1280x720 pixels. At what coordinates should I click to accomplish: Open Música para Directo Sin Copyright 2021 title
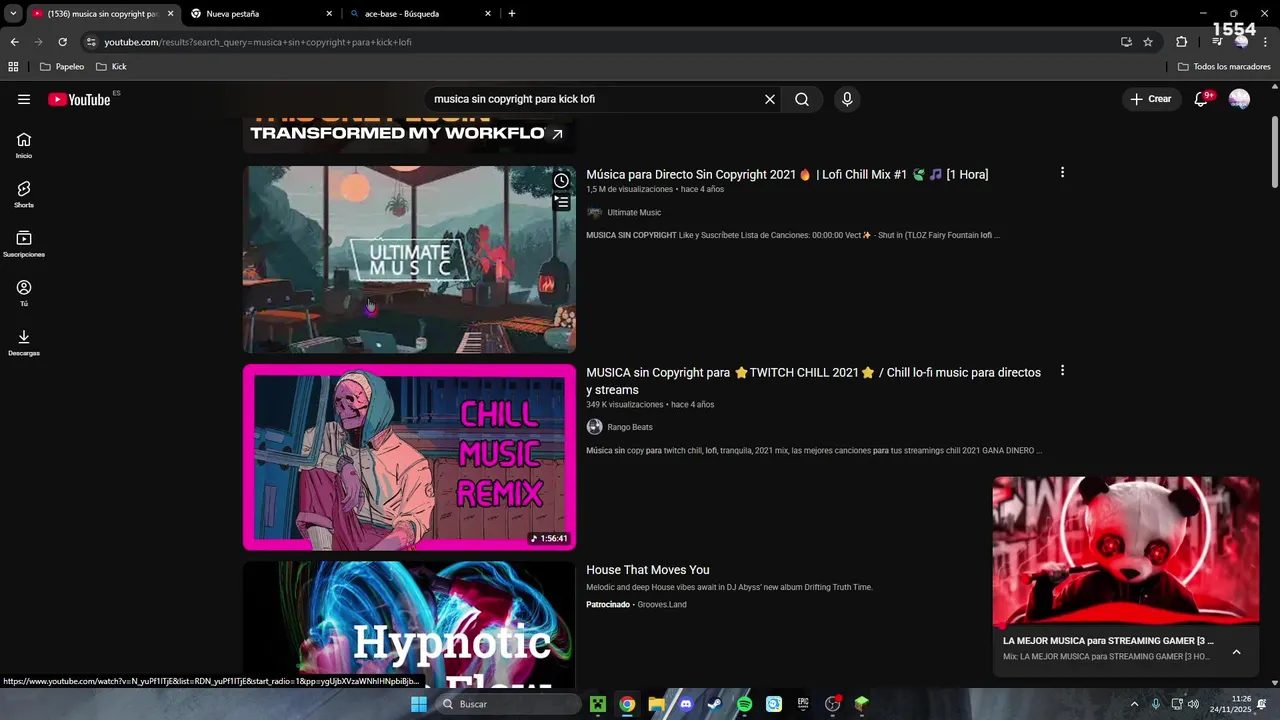pos(787,174)
